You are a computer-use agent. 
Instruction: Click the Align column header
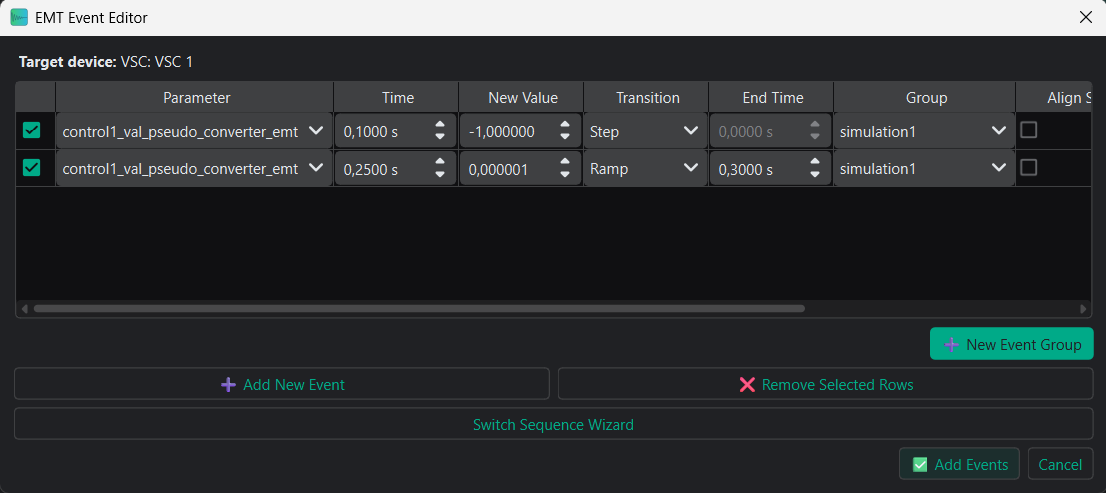(1055, 97)
